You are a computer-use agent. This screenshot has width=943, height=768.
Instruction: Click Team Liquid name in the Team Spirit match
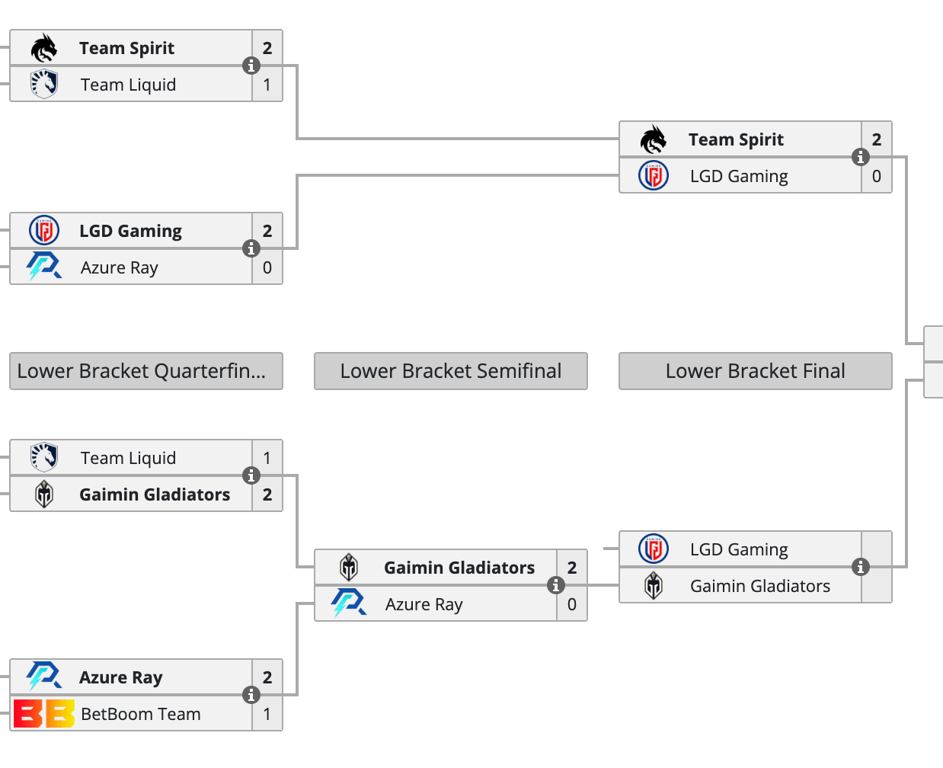pyautogui.click(x=128, y=85)
